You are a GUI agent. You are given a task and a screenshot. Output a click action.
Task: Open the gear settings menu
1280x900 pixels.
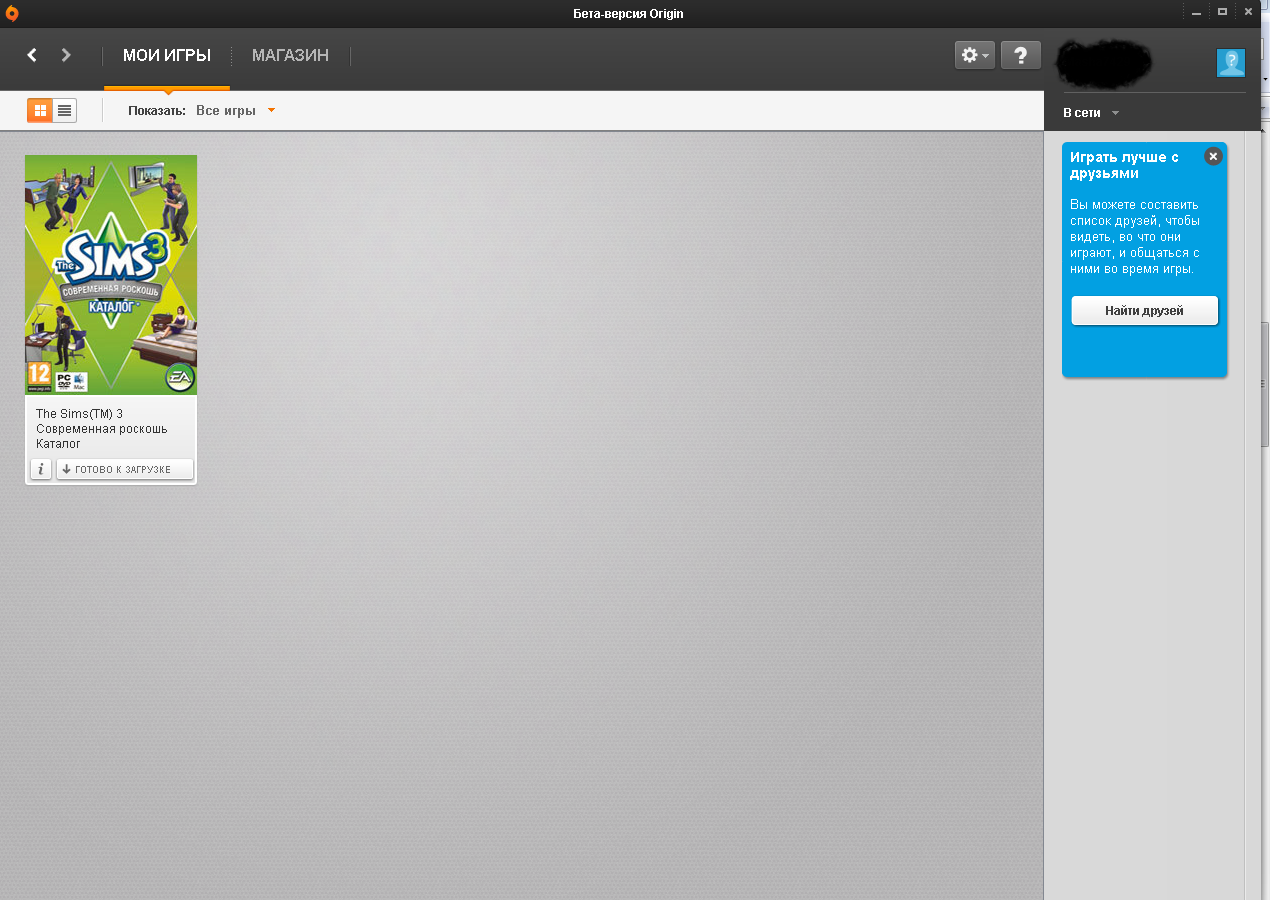[975, 56]
